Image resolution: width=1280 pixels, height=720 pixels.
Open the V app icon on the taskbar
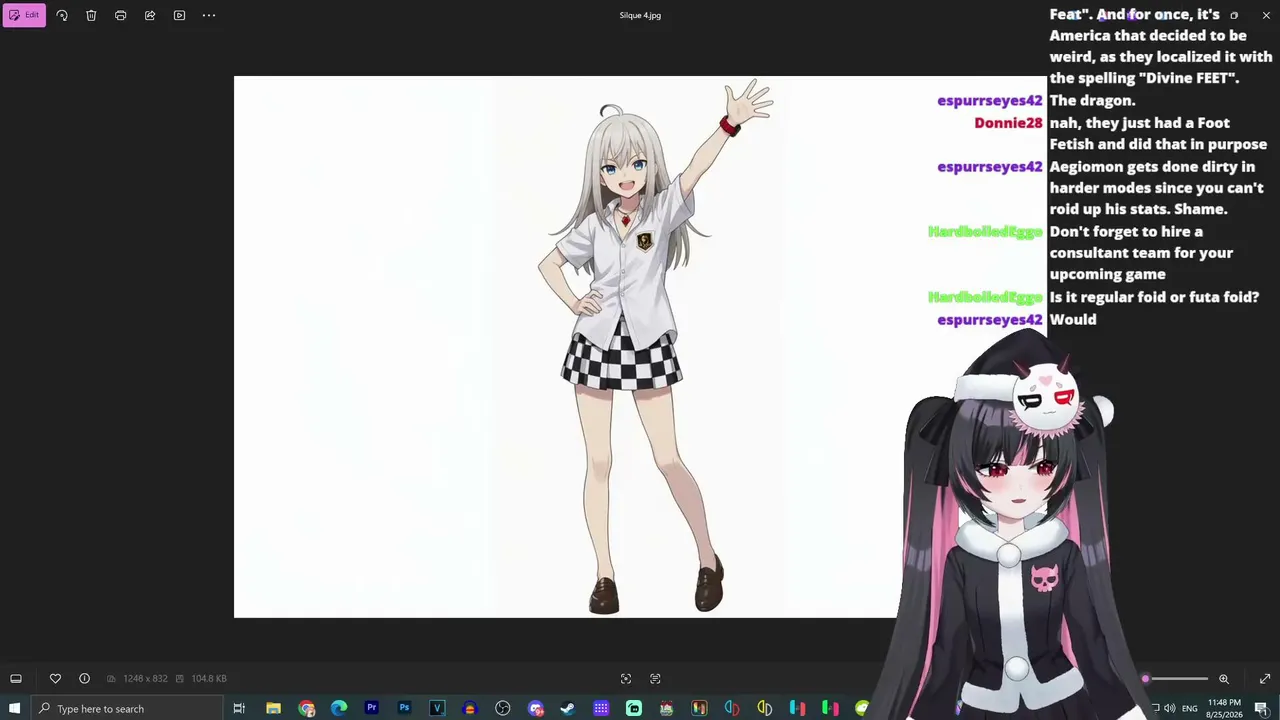437,708
